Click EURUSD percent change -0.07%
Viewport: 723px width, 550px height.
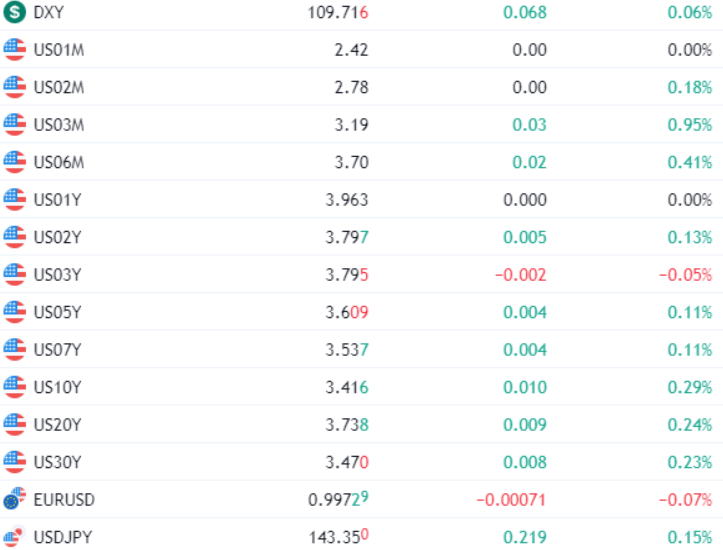pos(686,500)
